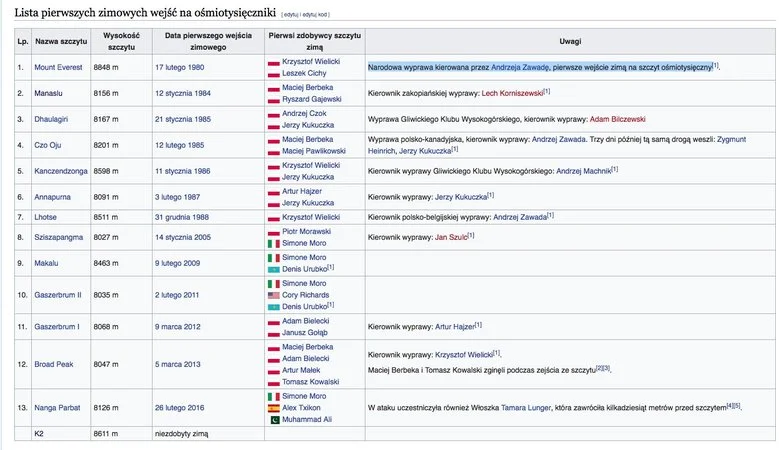
Task: Click the Kazakhstan flag in the Makalu row
Action: [x=274, y=269]
